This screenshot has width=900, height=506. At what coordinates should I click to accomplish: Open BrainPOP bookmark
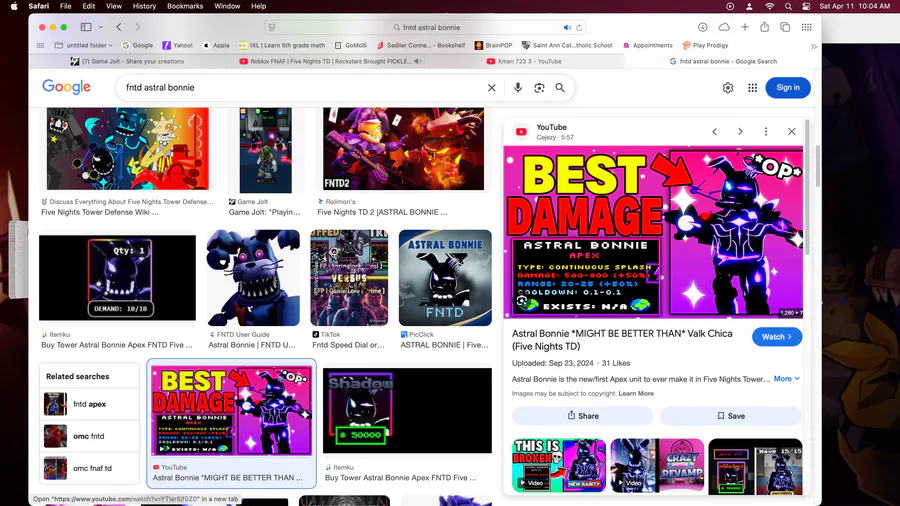(494, 45)
